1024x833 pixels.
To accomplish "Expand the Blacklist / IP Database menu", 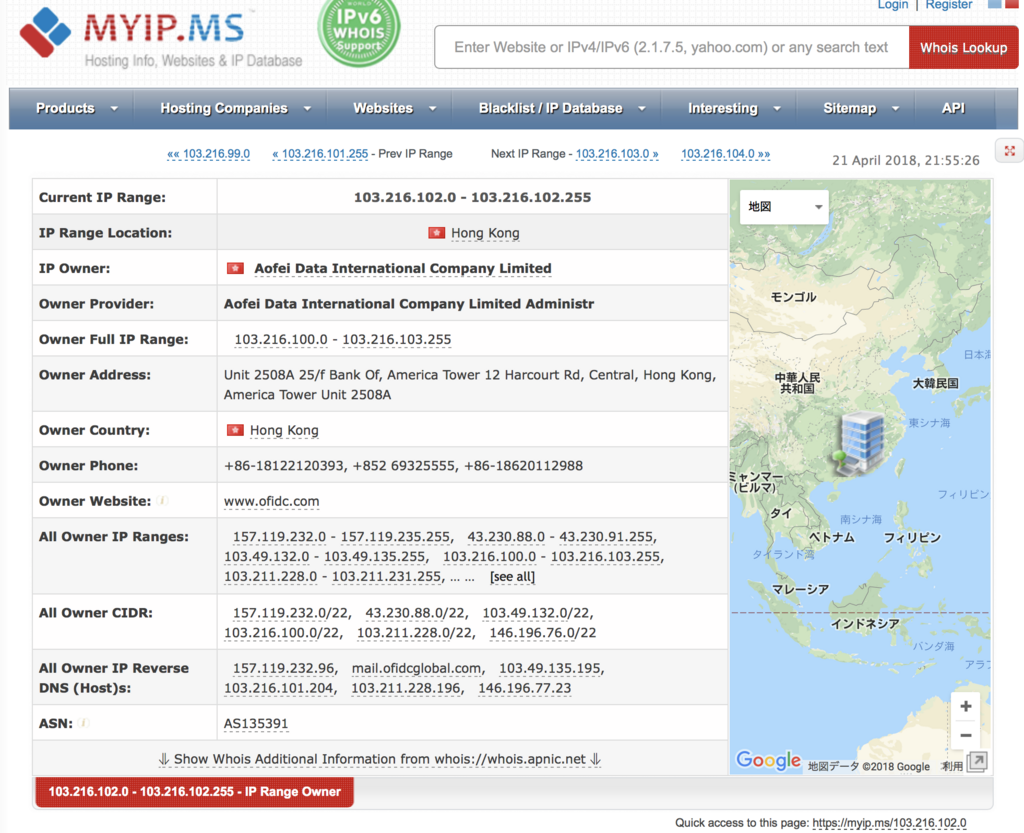I will 562,108.
